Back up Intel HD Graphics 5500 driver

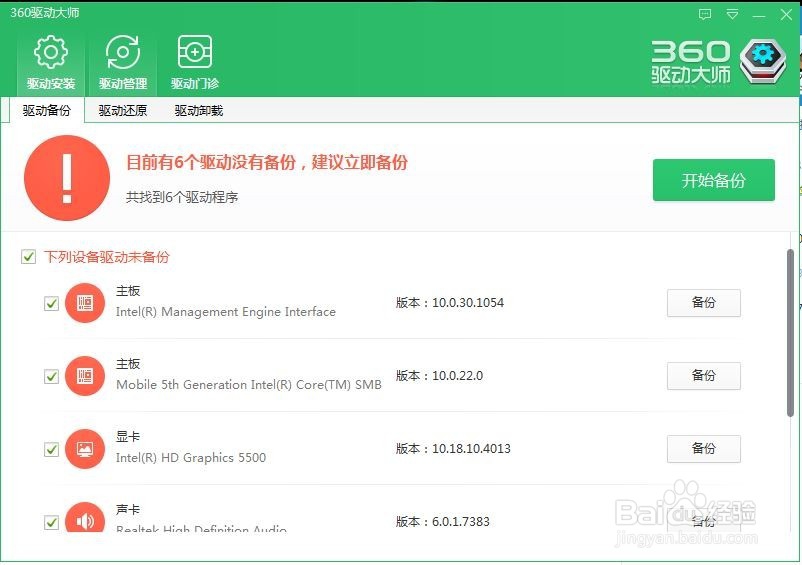(x=704, y=449)
